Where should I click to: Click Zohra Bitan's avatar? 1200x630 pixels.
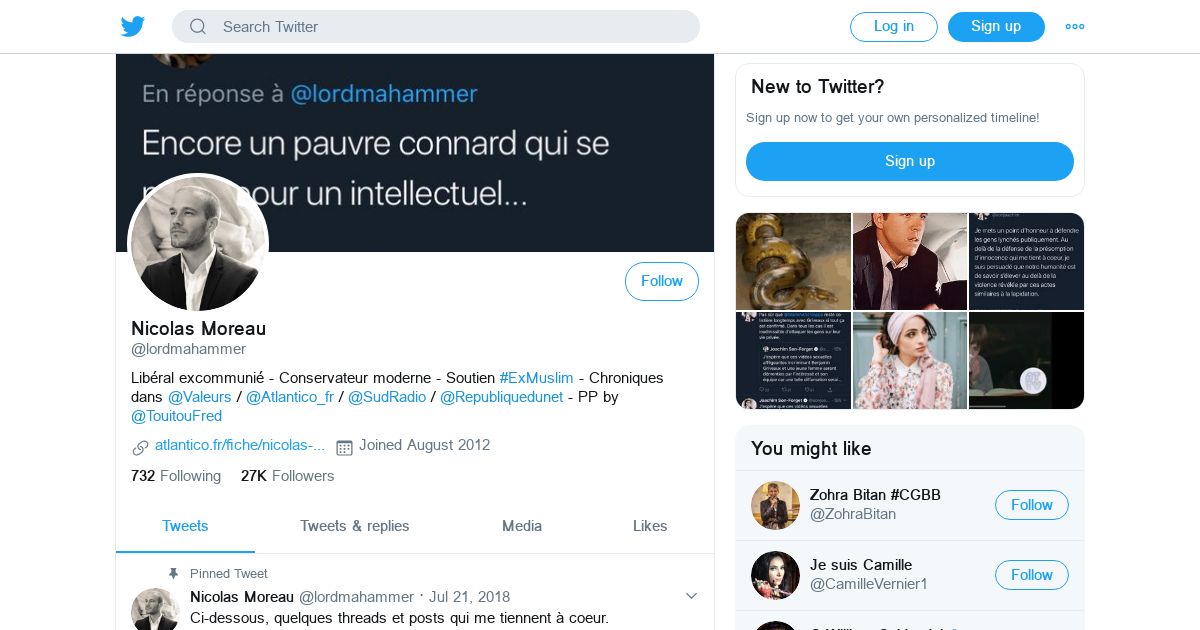pos(775,505)
